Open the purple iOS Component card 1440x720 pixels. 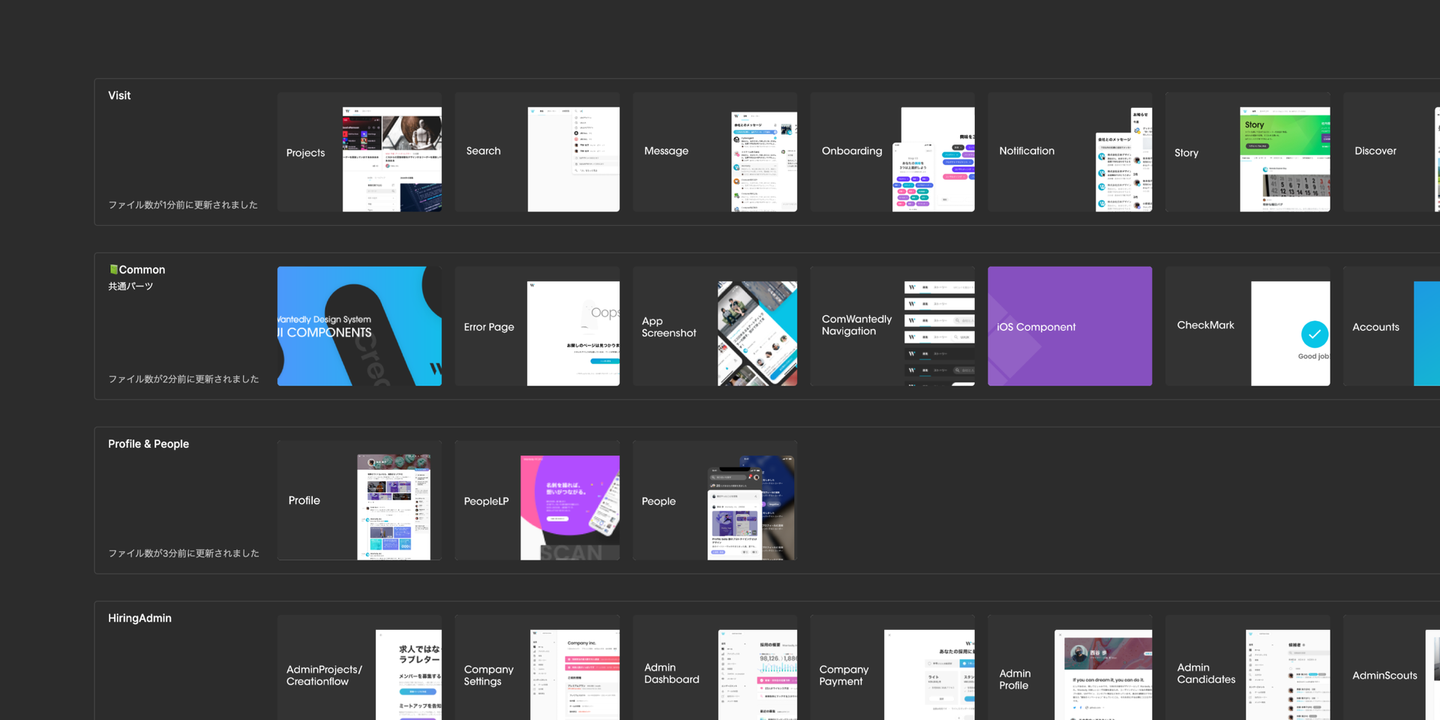1070,326
